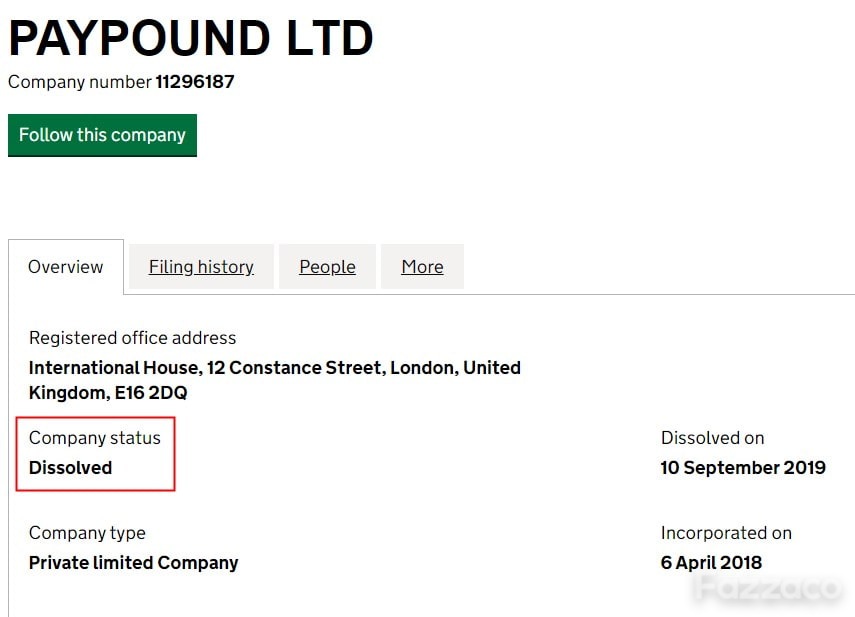Click the Incorporated on label
The image size is (855, 617).
point(726,533)
